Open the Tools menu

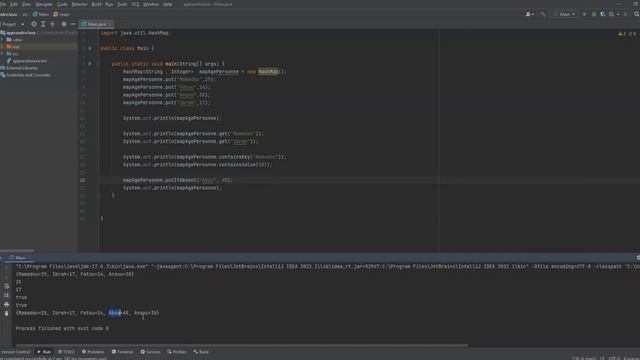pos(122,4)
